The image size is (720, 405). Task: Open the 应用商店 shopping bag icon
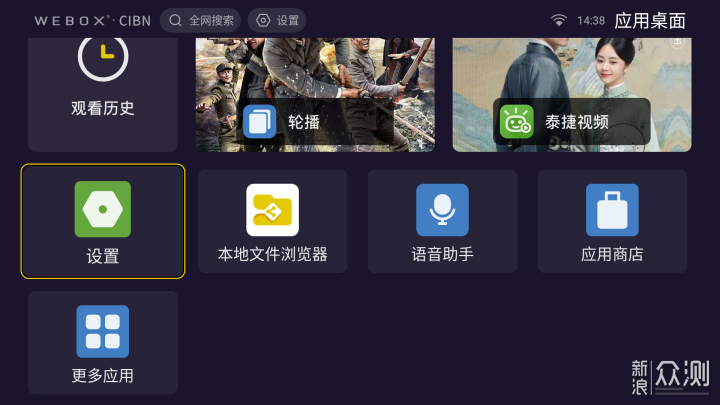(x=612, y=210)
